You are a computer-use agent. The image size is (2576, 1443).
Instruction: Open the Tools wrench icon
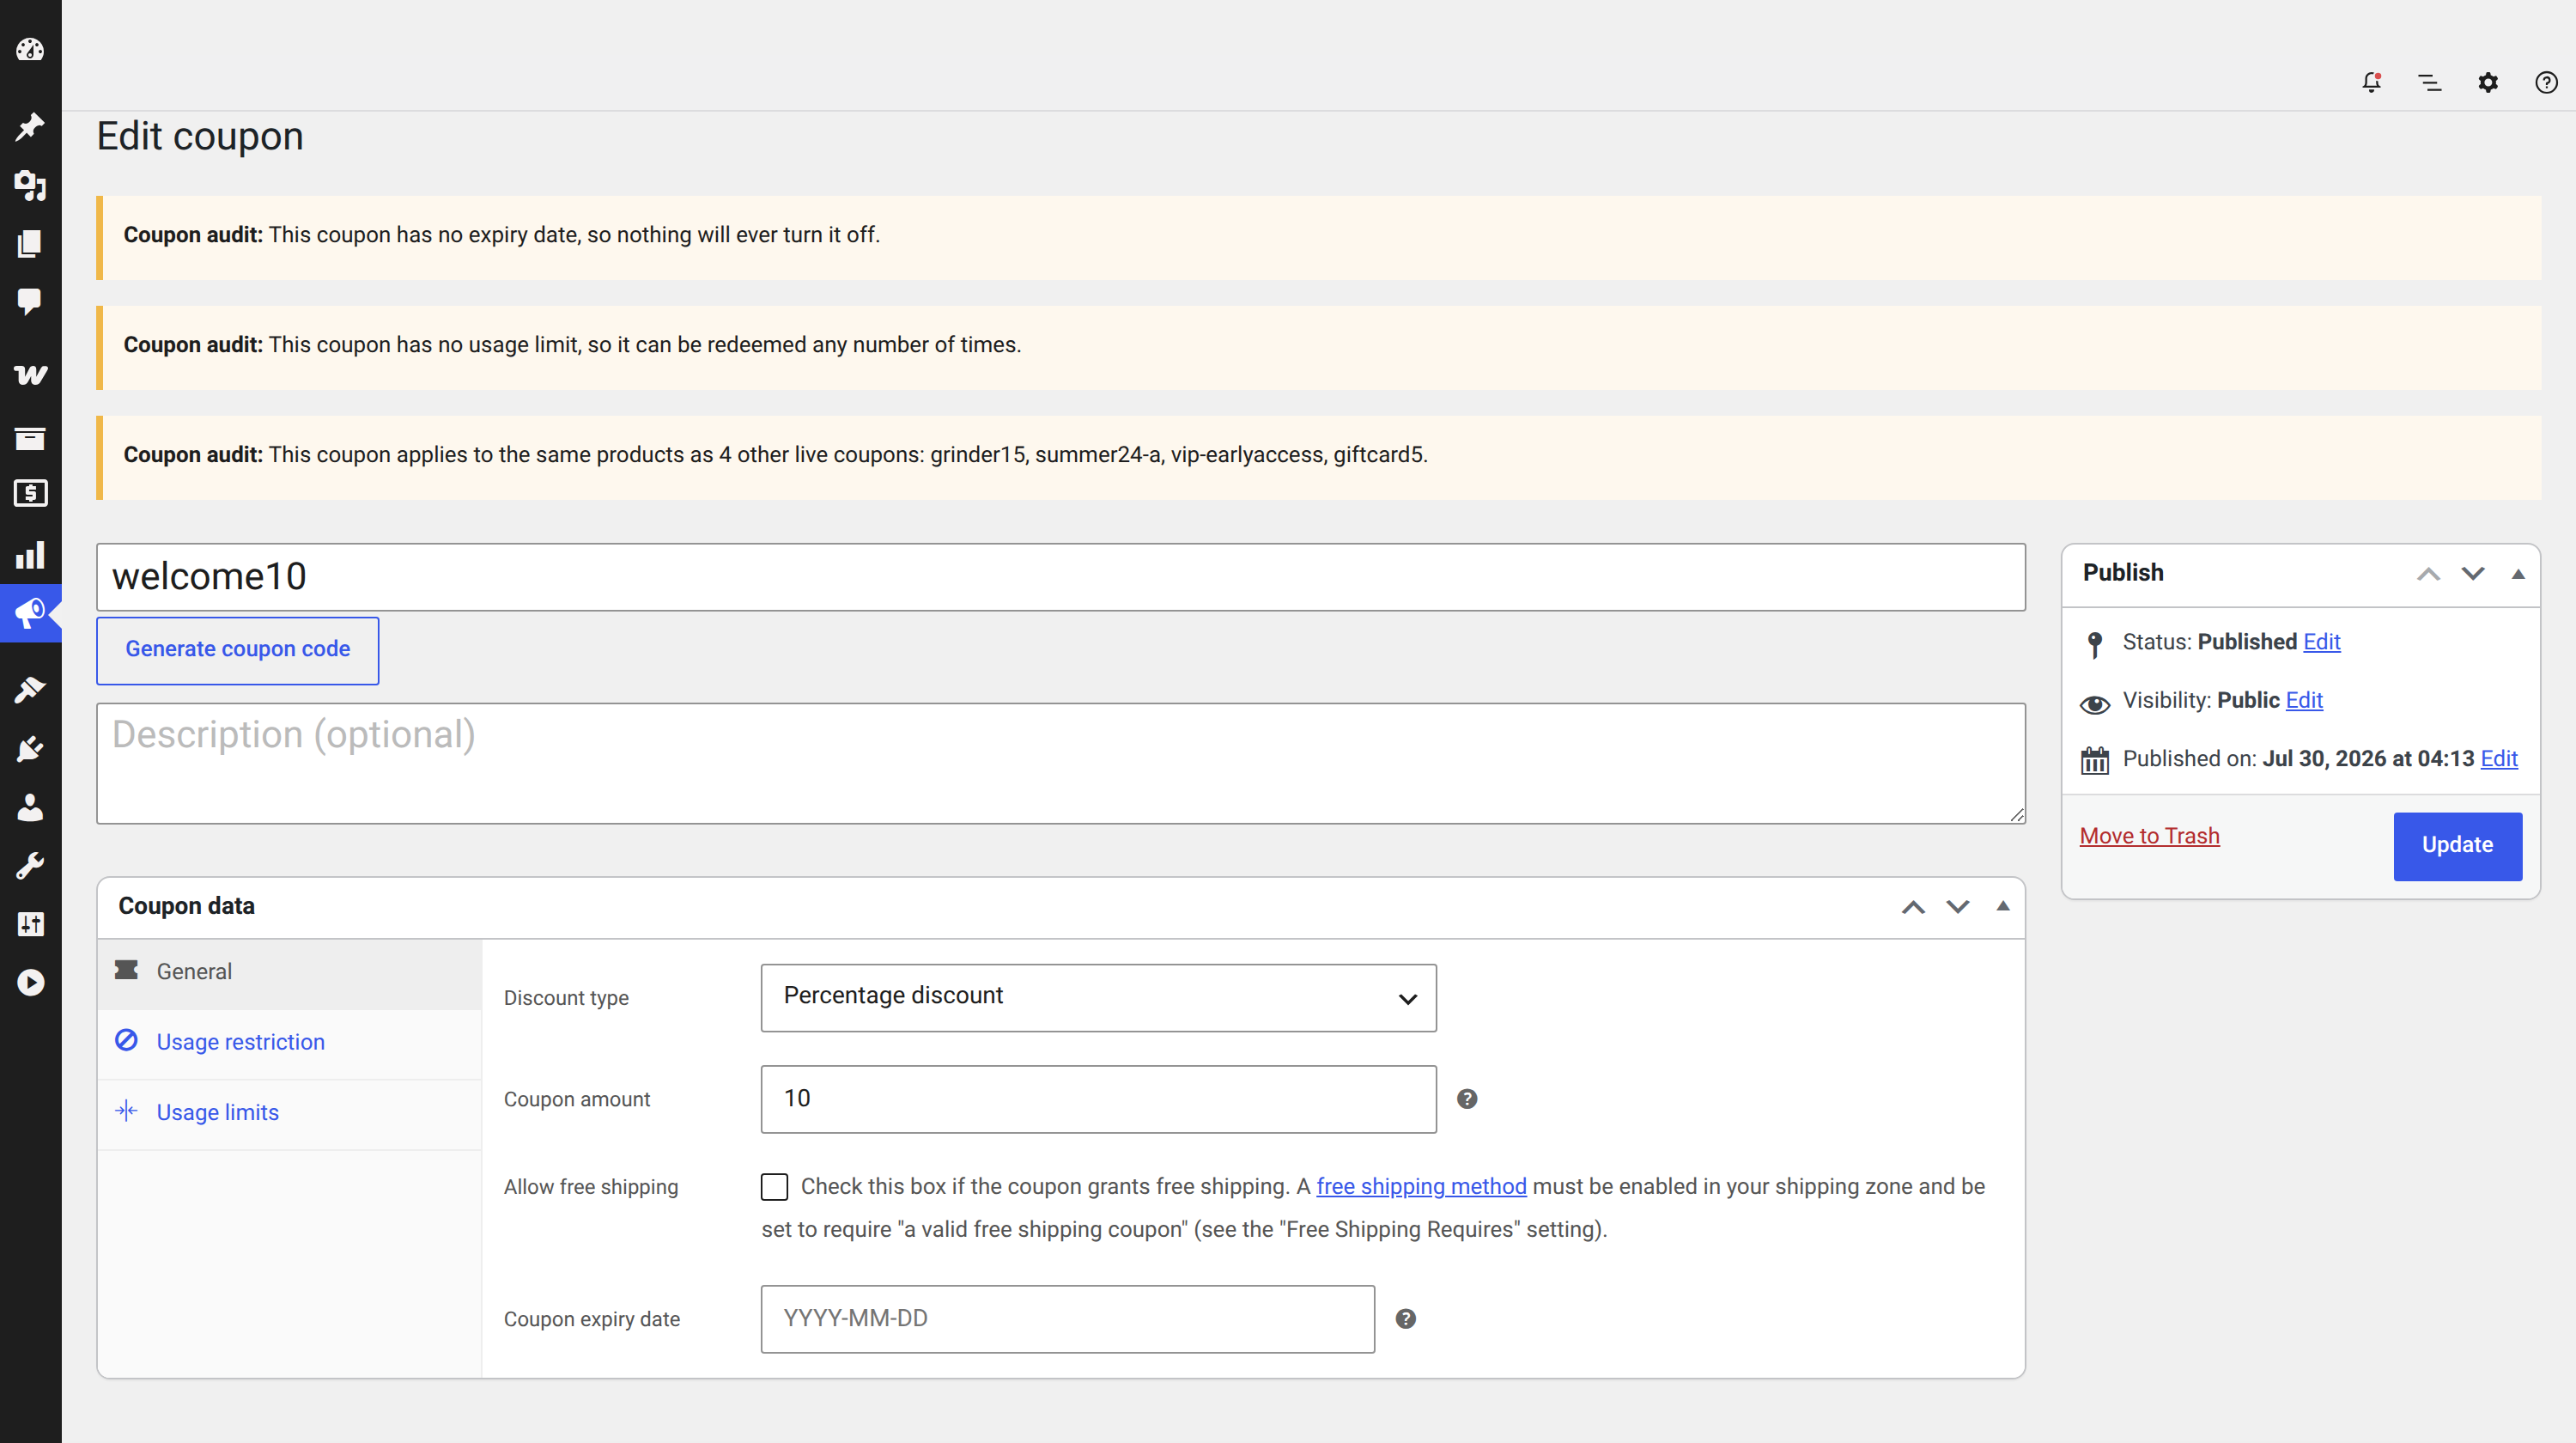coord(30,866)
